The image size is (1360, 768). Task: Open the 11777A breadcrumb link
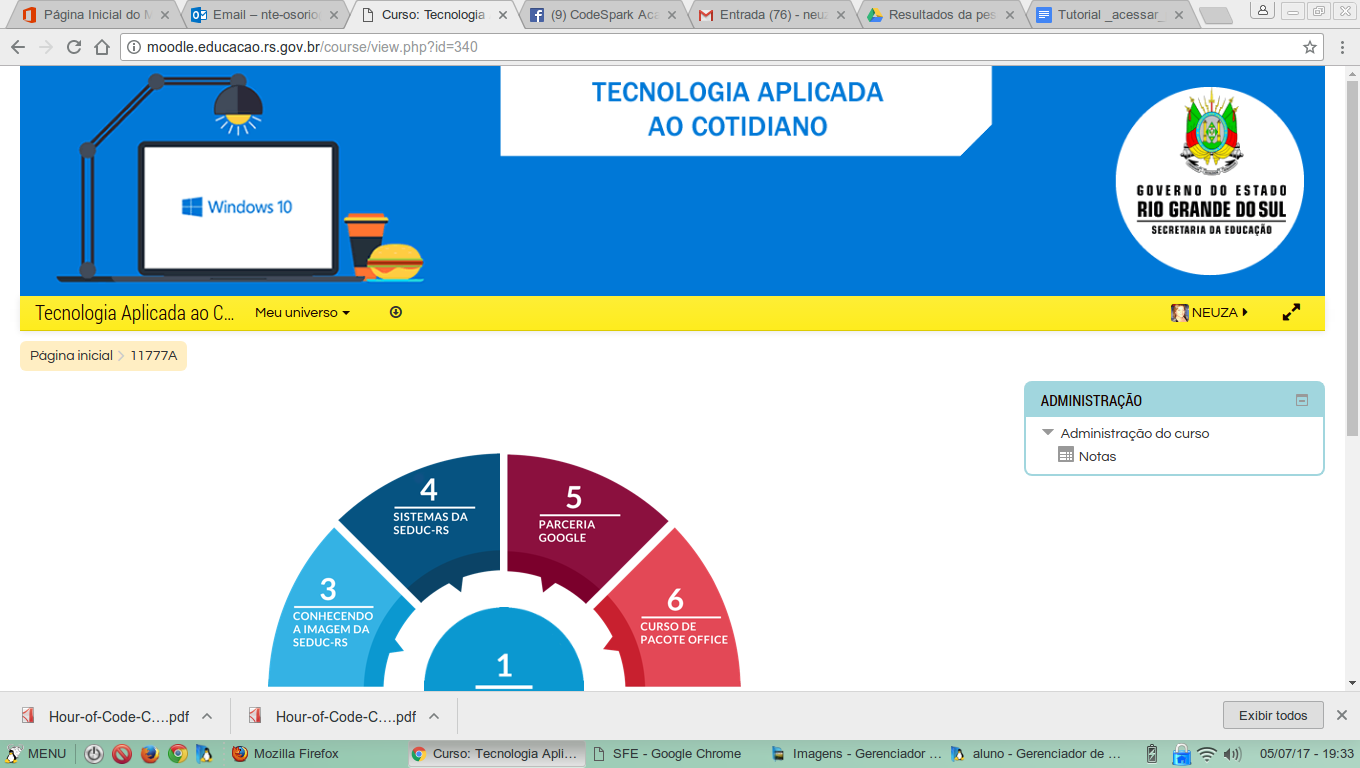point(153,355)
